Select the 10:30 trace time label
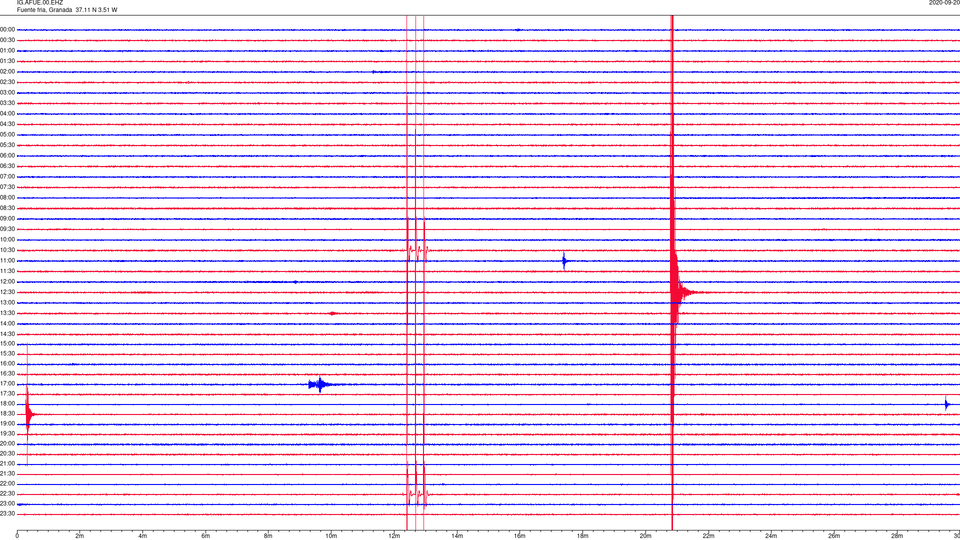 (x=7, y=250)
